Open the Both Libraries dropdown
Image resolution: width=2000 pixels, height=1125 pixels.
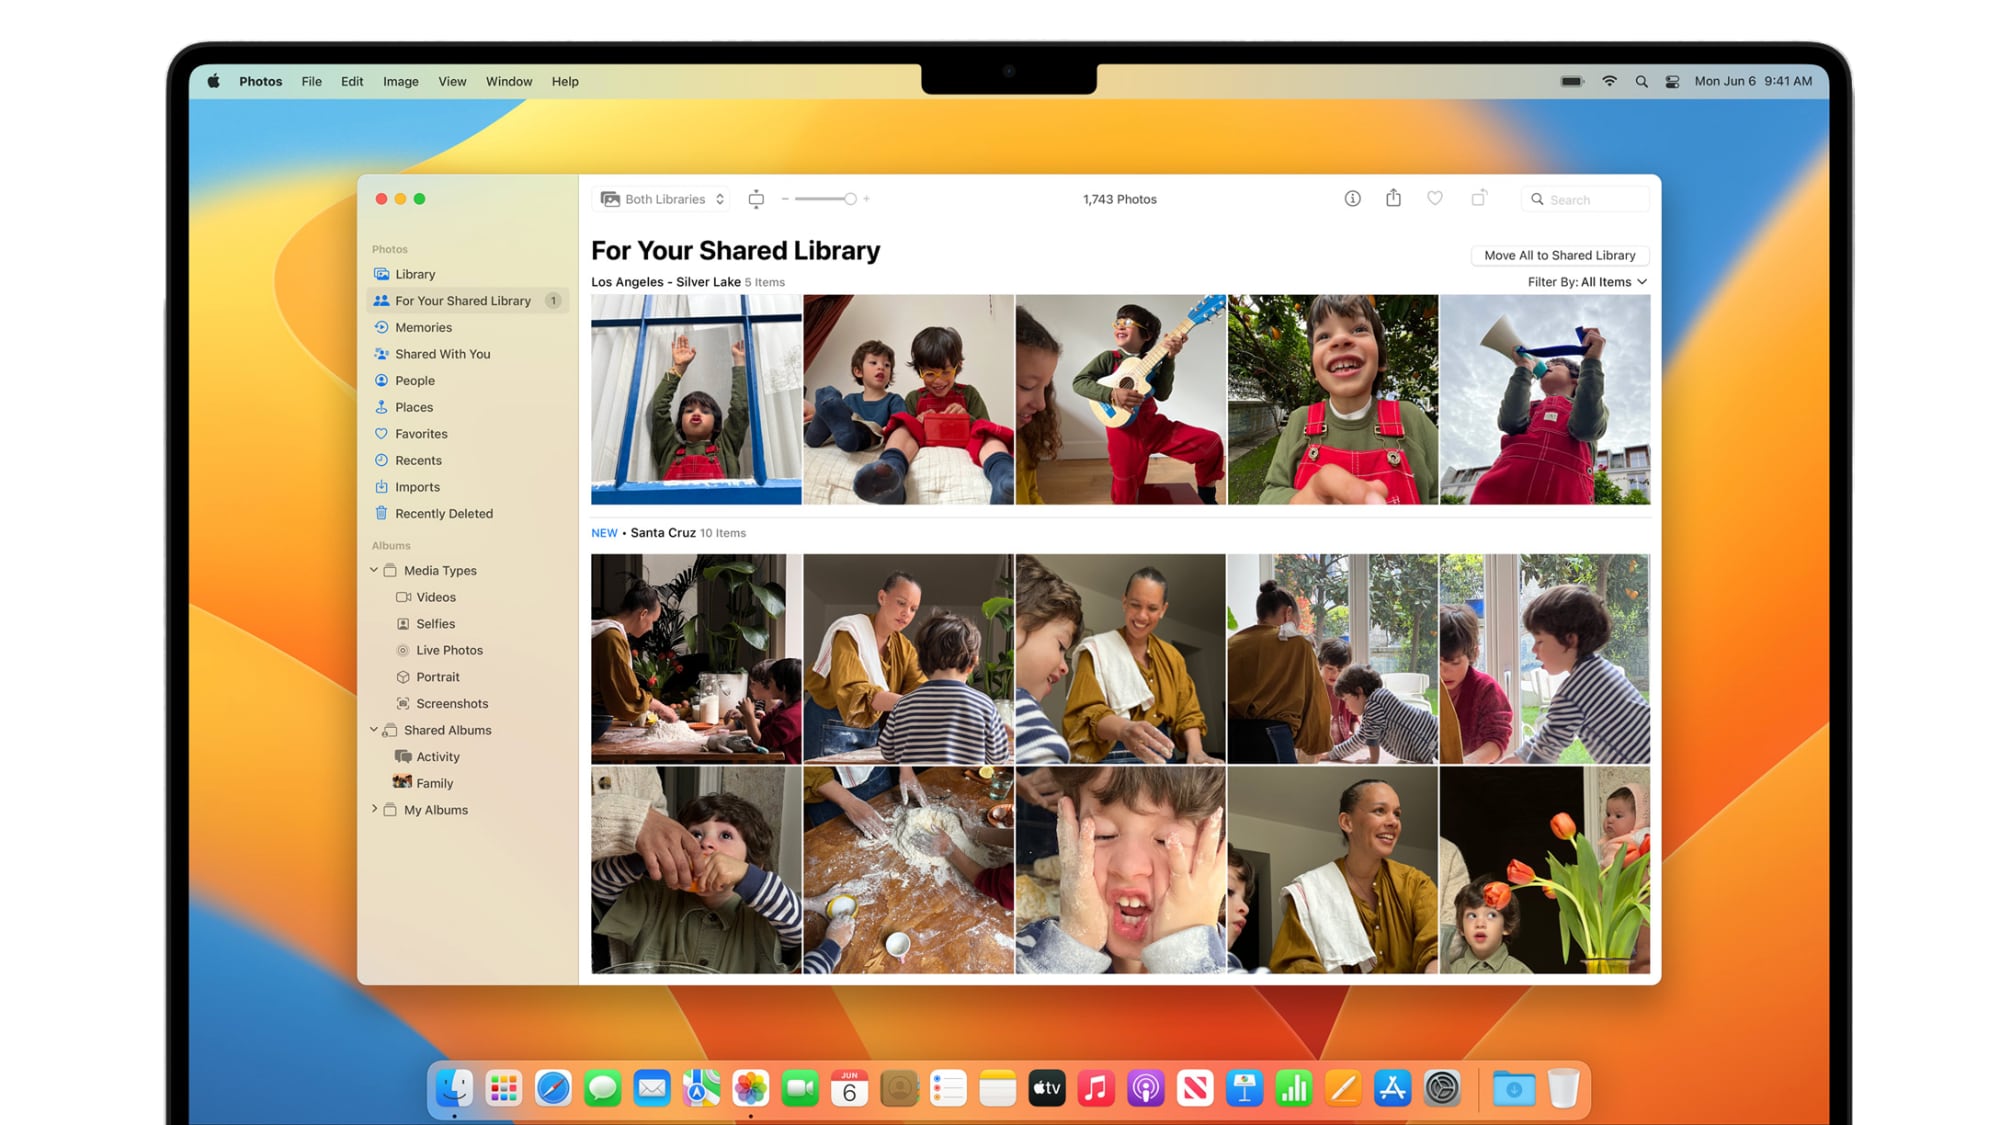[662, 199]
